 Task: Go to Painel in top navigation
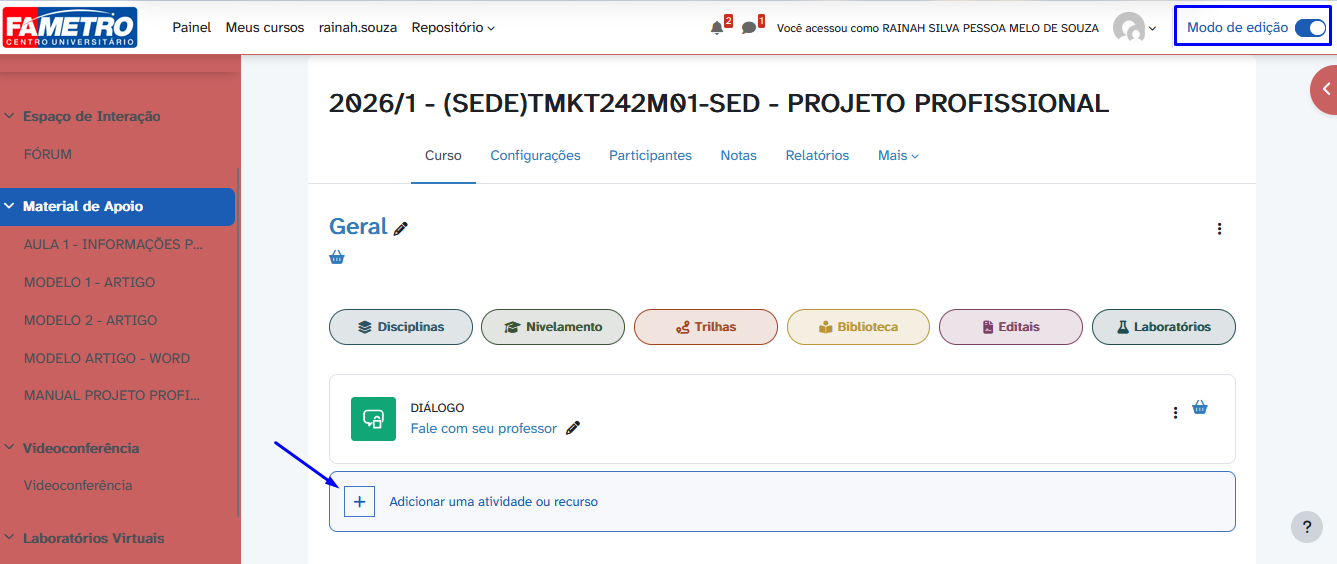[x=192, y=28]
